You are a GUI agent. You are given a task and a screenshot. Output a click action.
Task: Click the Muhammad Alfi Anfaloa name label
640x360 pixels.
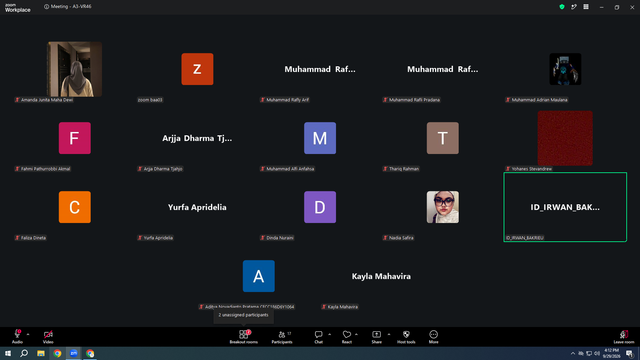click(x=287, y=169)
